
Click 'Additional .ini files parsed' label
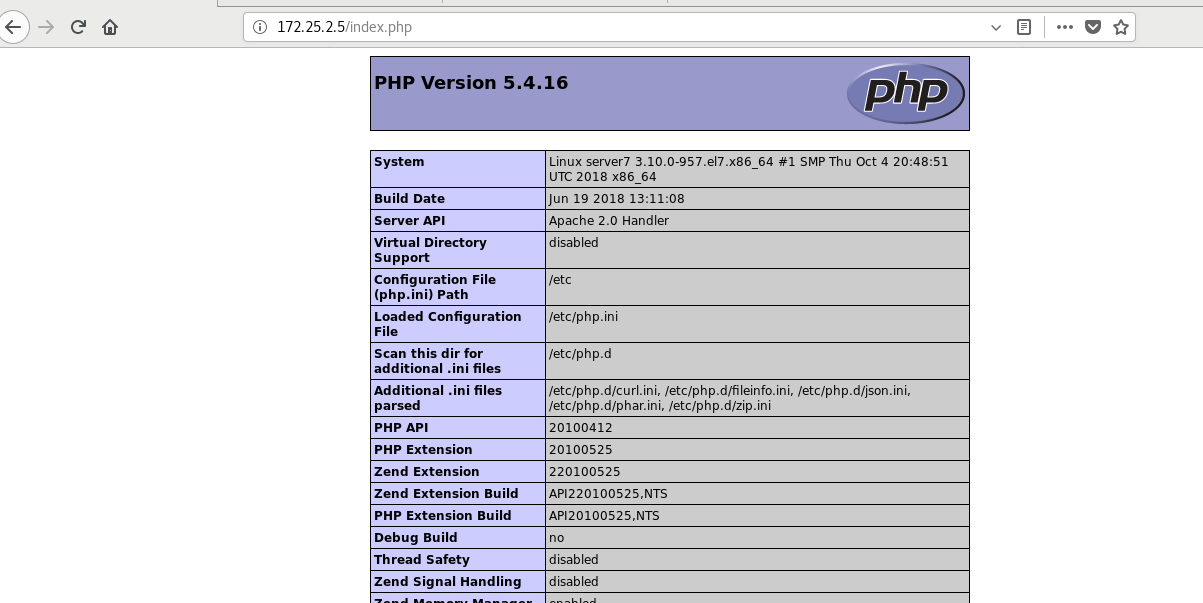tap(438, 398)
